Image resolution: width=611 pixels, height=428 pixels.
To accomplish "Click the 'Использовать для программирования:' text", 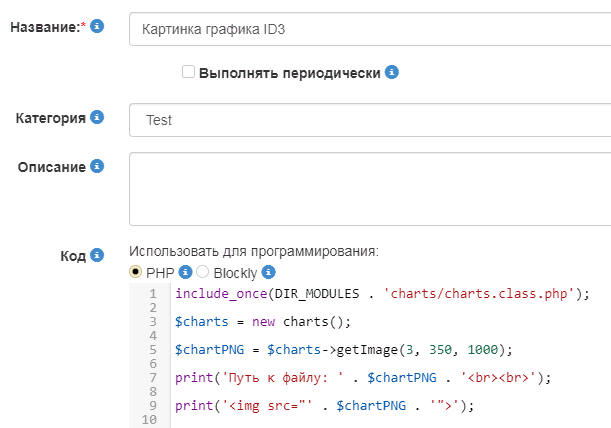I will 254,251.
